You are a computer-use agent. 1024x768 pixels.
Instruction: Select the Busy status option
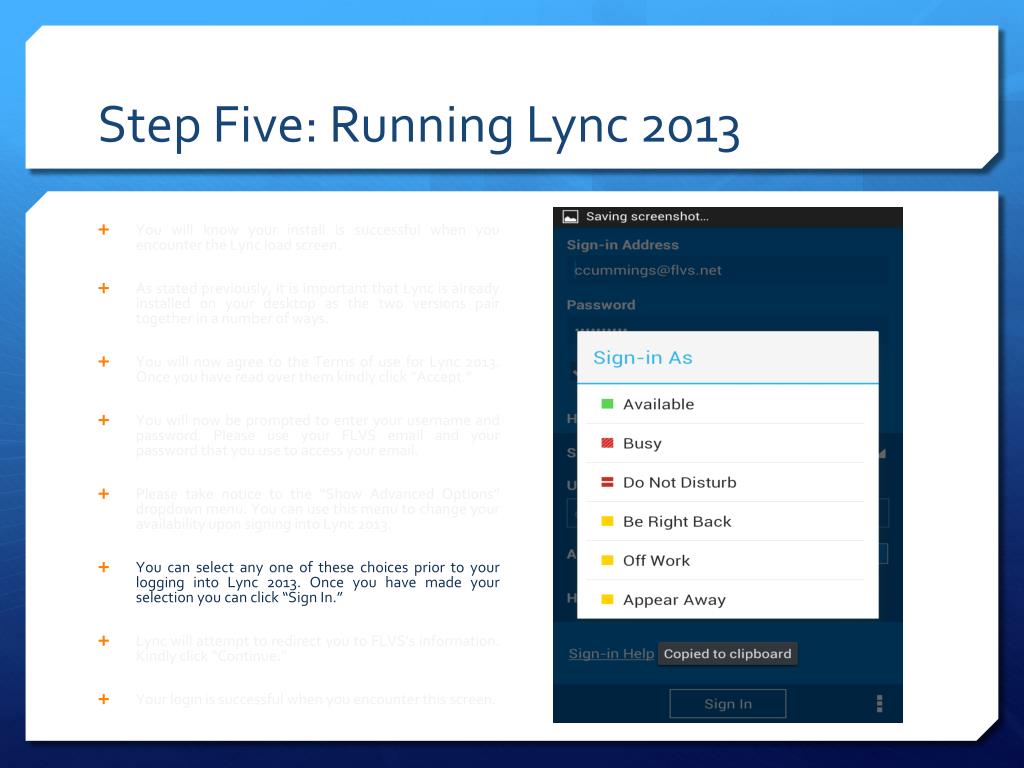[x=728, y=443]
